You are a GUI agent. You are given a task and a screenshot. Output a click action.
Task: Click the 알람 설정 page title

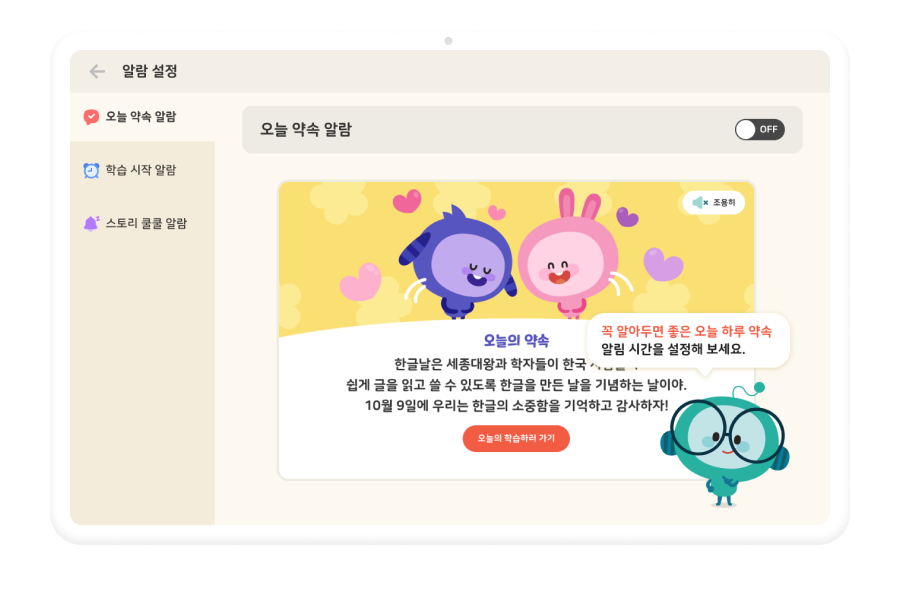[x=150, y=71]
